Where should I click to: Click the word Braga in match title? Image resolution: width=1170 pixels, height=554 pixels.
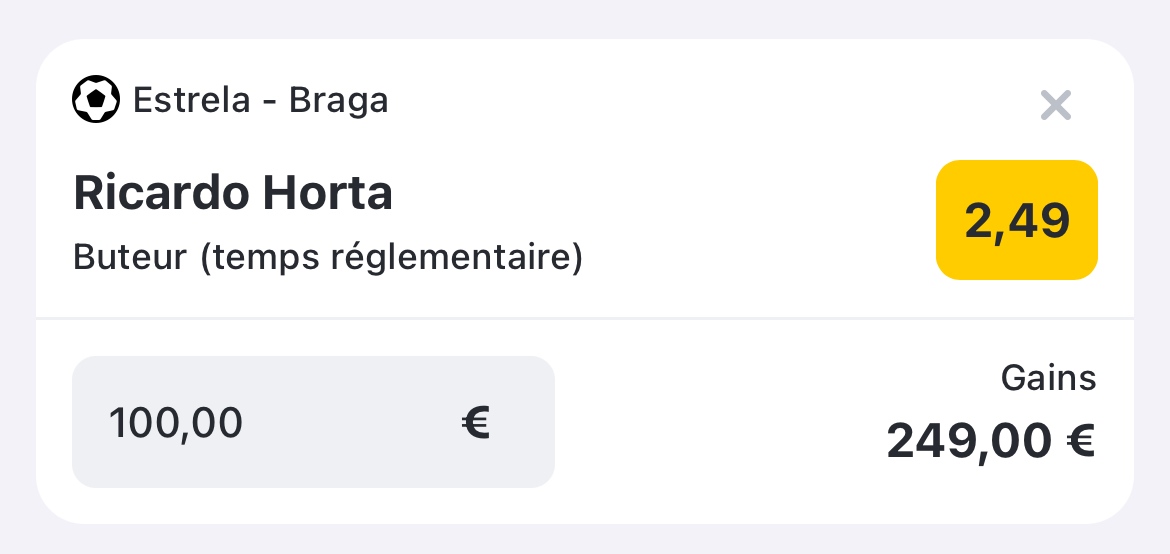click(x=339, y=101)
